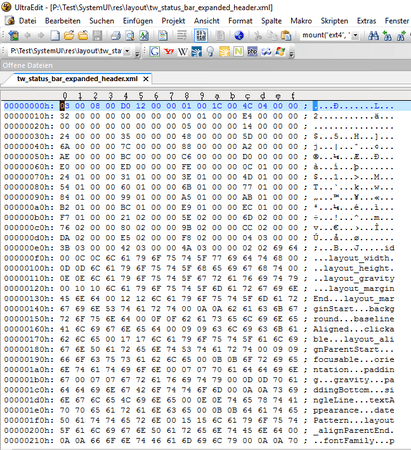
Task: Expand the file path dropdown
Action: click(x=127, y=51)
